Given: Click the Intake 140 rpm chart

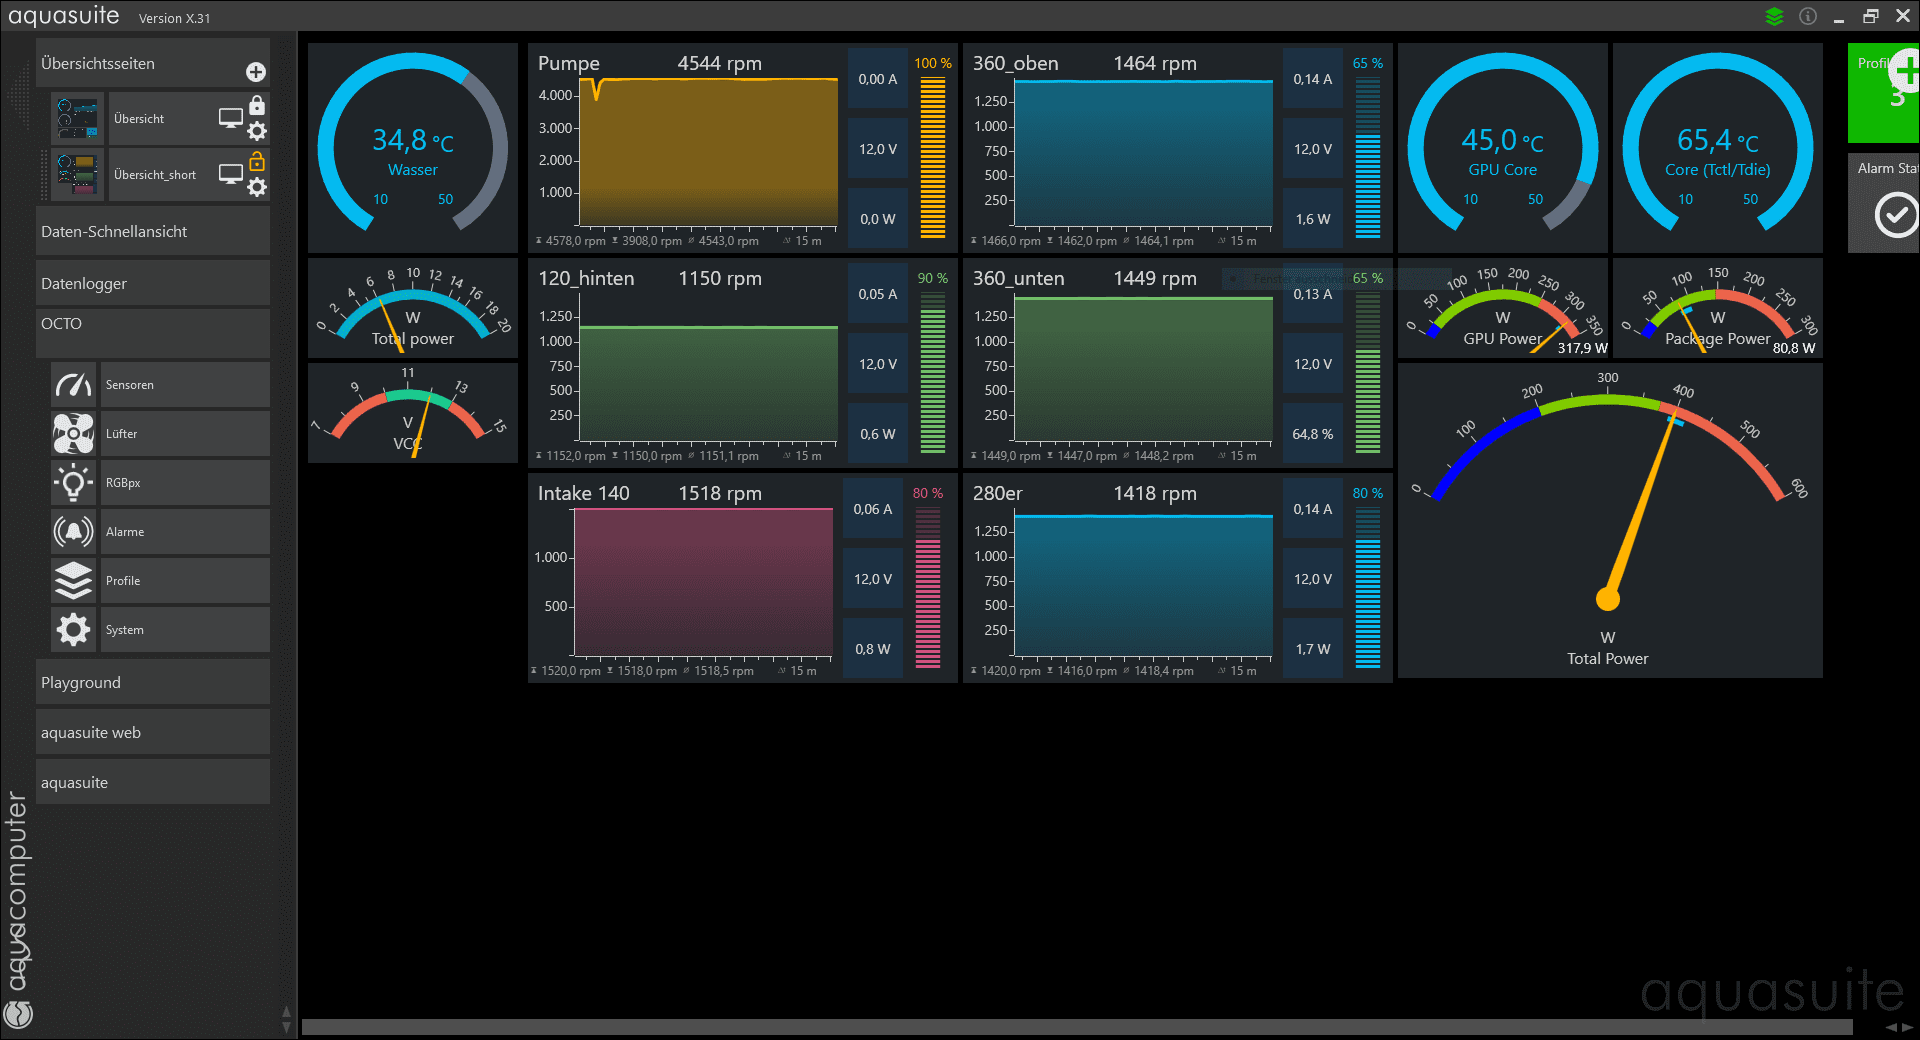Looking at the screenshot, I should [x=703, y=582].
